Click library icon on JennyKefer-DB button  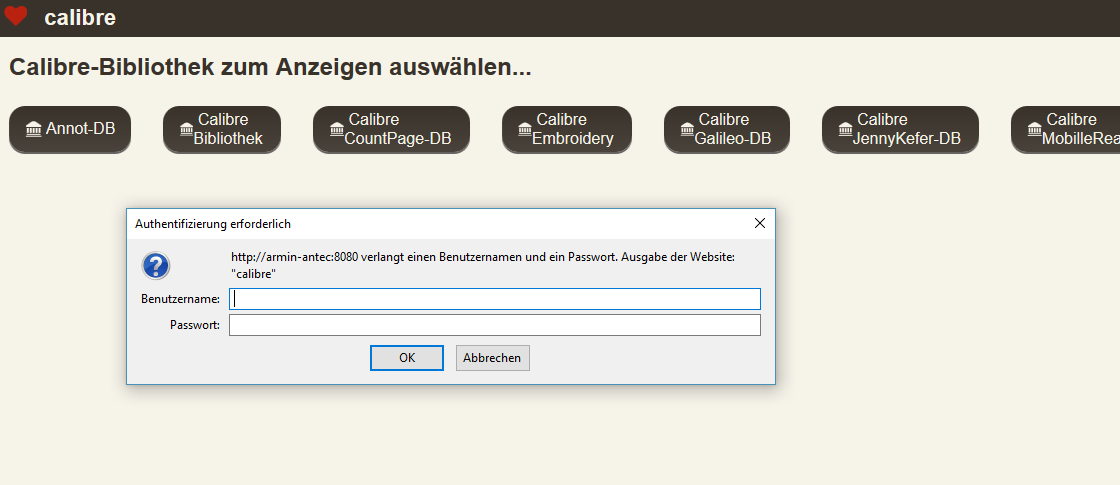846,129
